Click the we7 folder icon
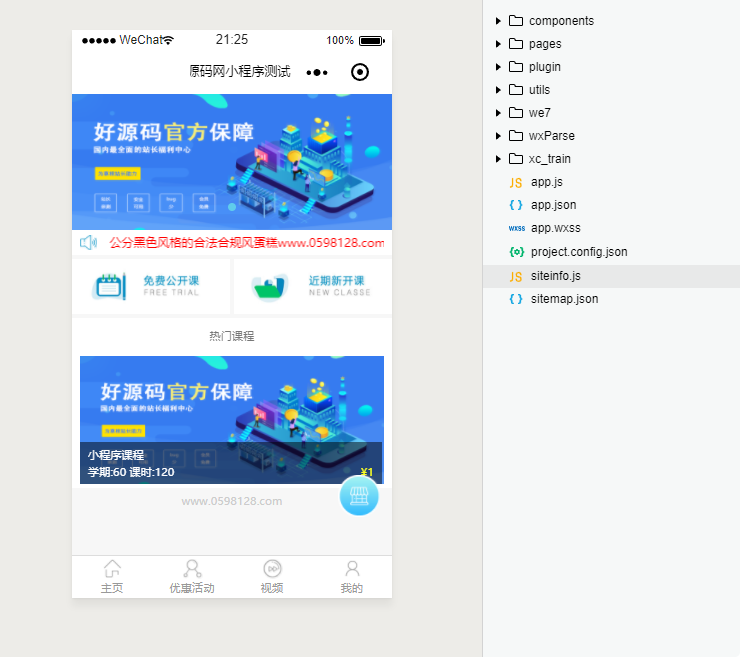The width and height of the screenshot is (742, 657). [x=516, y=113]
